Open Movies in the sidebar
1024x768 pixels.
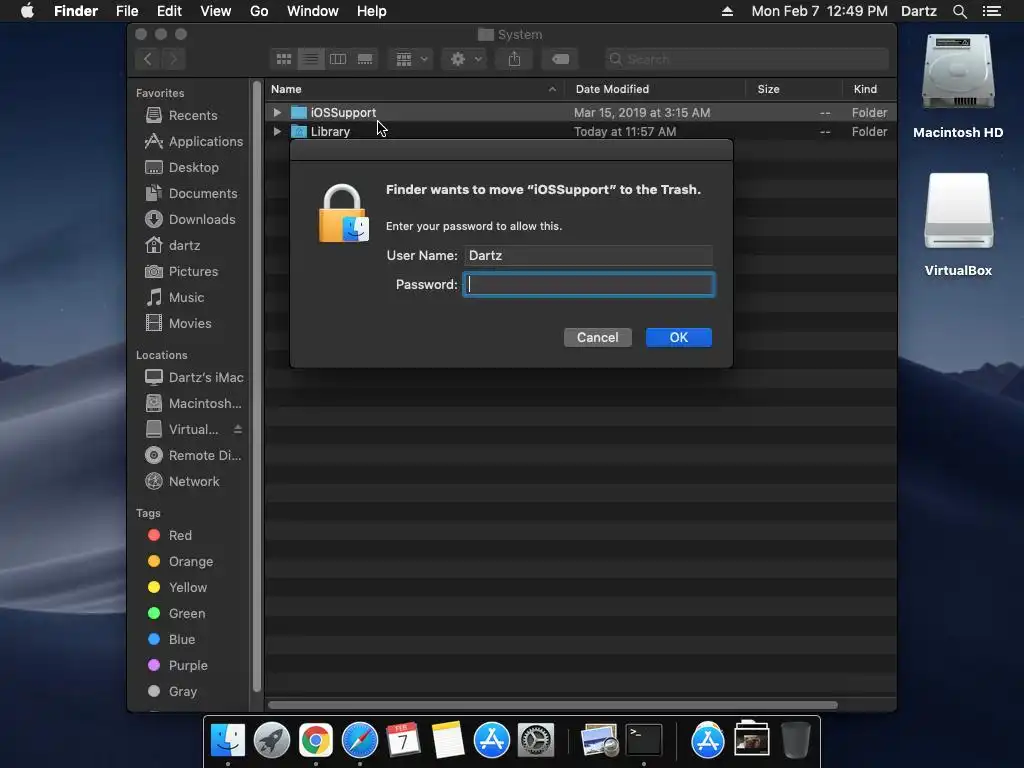point(178,324)
